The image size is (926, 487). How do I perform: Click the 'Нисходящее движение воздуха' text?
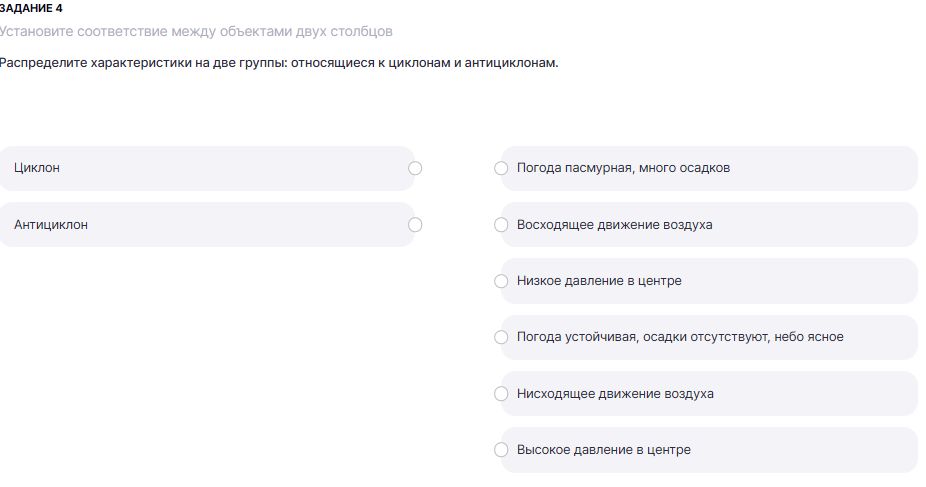click(615, 394)
